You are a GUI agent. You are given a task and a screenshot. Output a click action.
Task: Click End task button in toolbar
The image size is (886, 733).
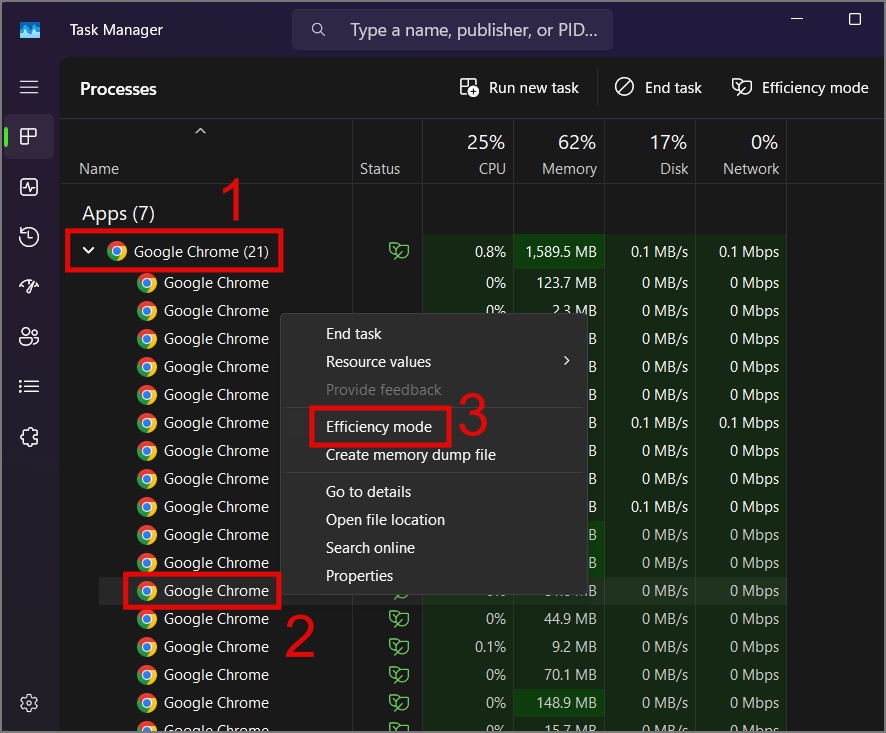coord(658,88)
